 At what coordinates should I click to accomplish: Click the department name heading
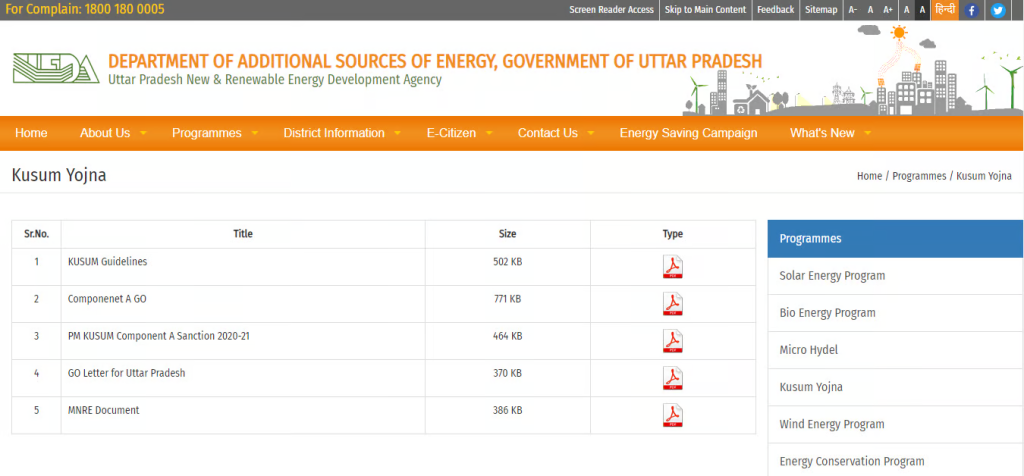tap(435, 61)
